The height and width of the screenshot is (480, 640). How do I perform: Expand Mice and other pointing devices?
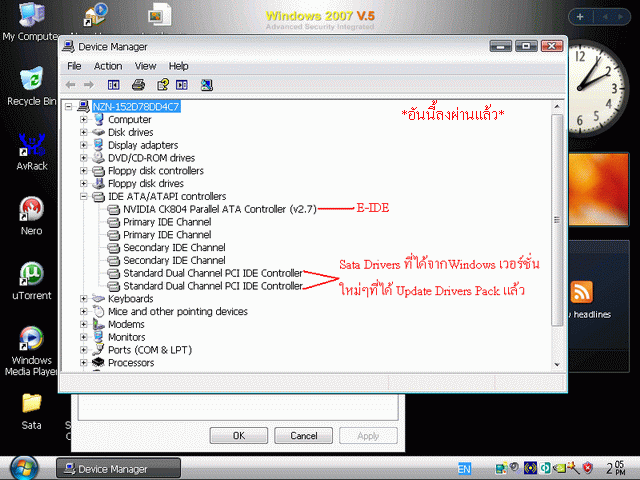[84, 311]
